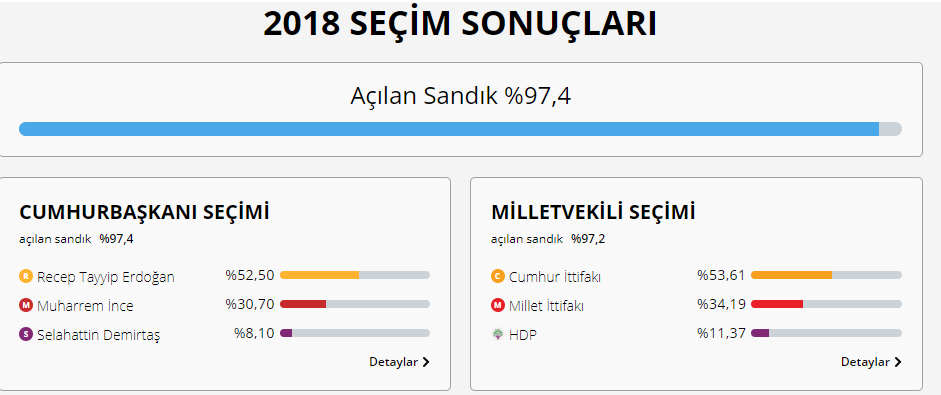Click the orange C icon for Cumhur İttifakı
Screen dimensions: 941x395
coord(497,277)
